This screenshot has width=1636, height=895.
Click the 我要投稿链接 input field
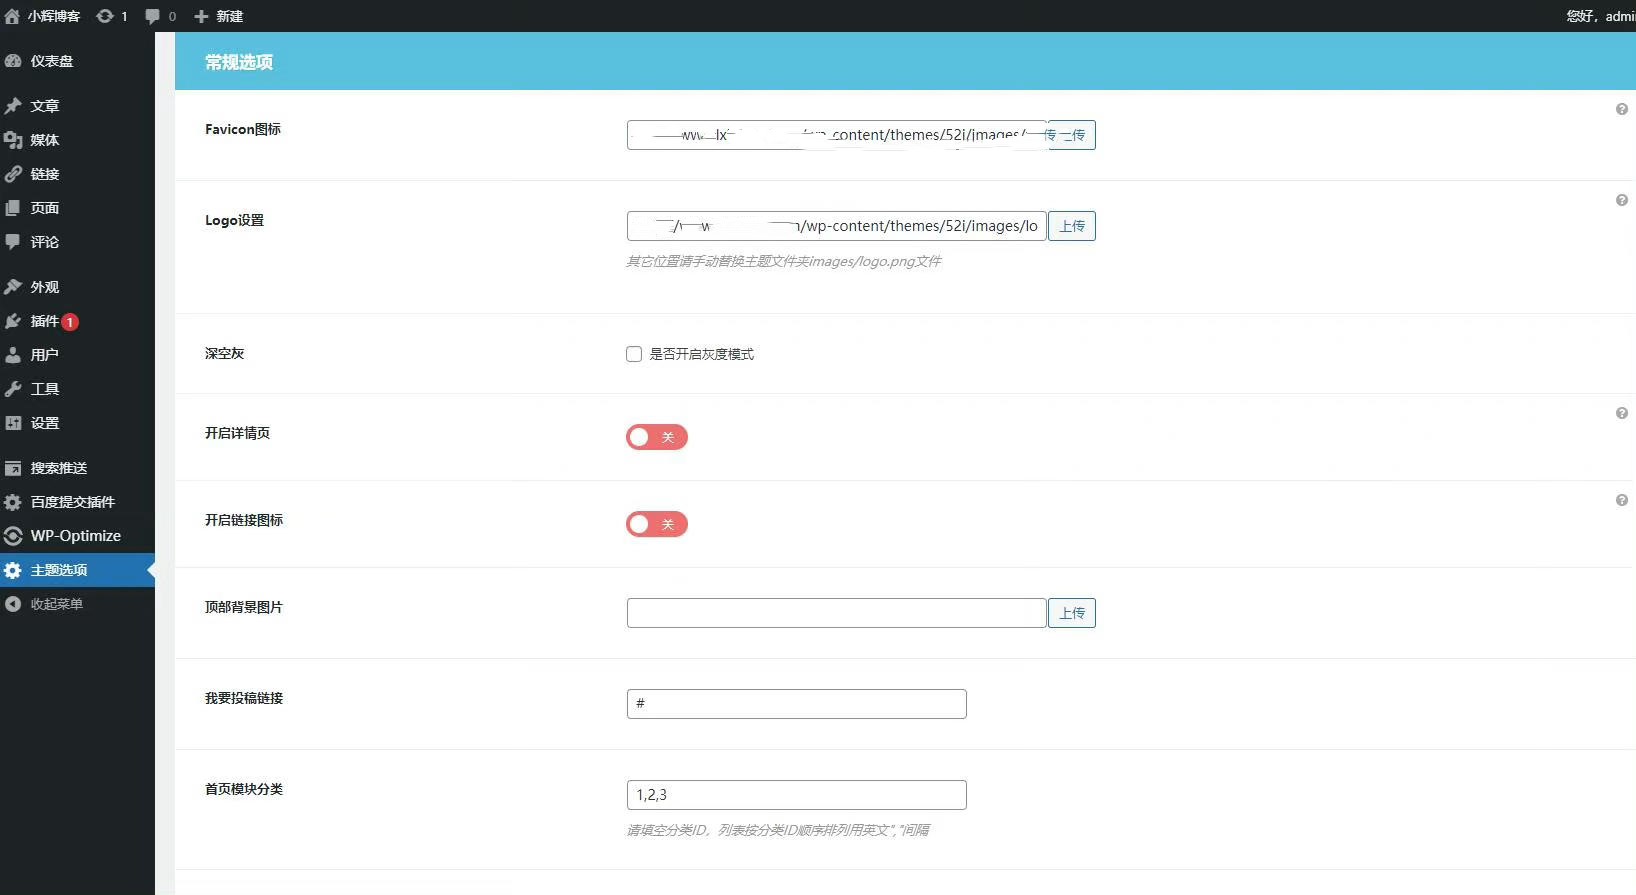[796, 704]
